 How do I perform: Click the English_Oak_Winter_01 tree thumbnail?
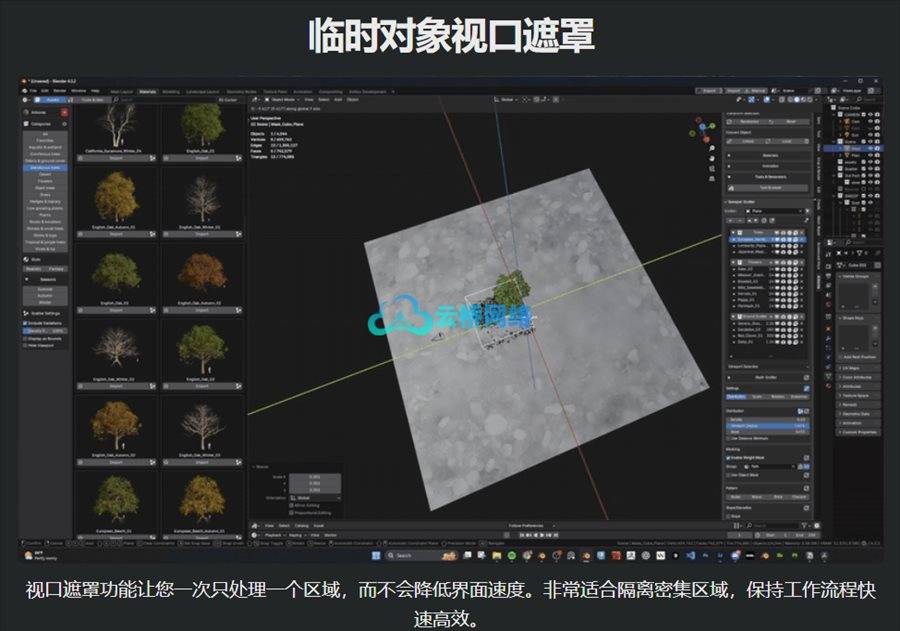click(204, 199)
